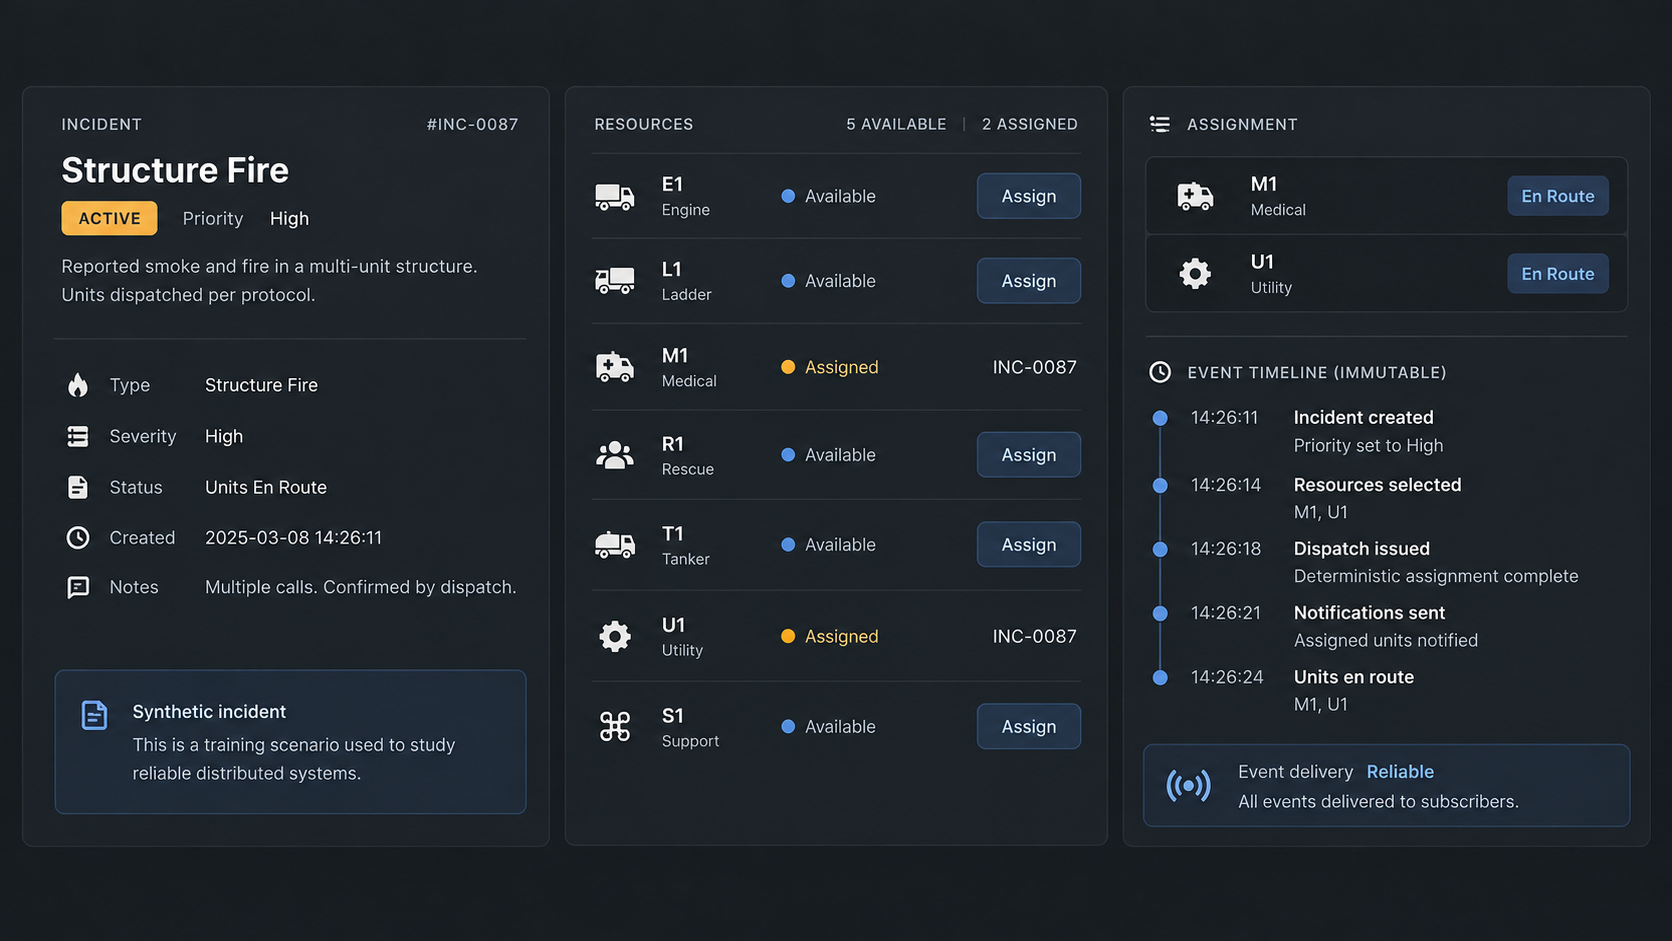Select the Dispatch issued timeline marker
This screenshot has height=941, width=1672.
(1160, 549)
